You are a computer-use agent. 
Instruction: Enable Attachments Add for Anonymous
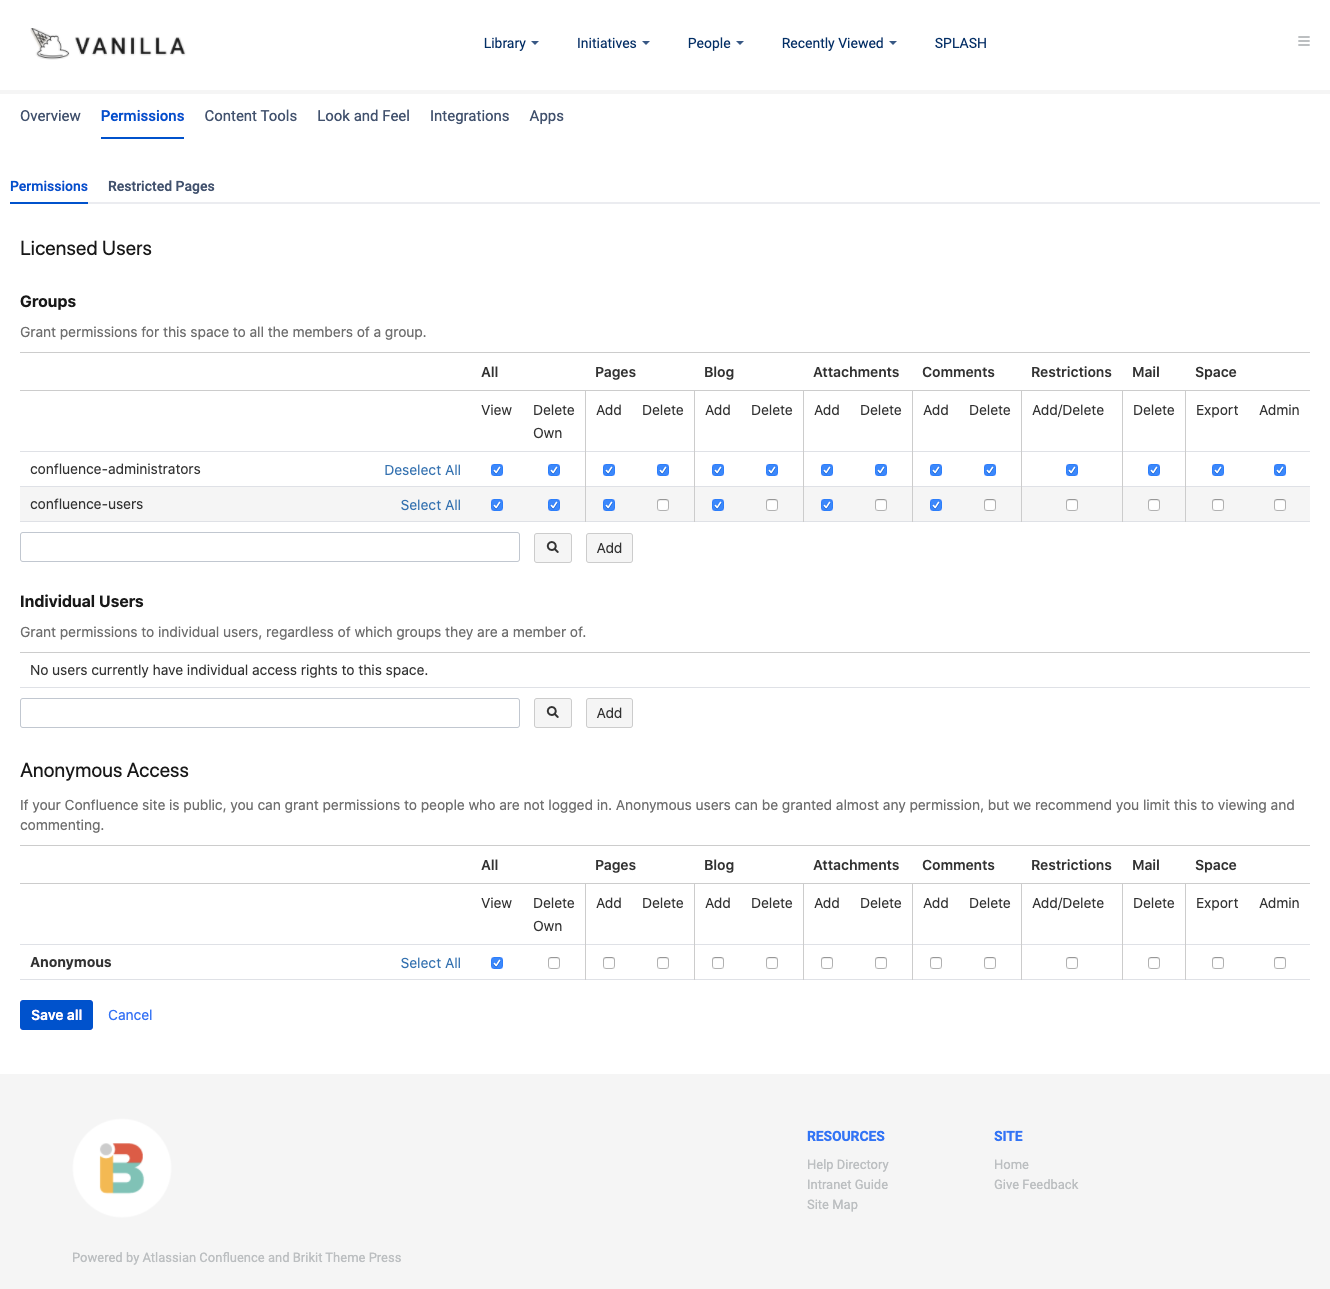(827, 963)
